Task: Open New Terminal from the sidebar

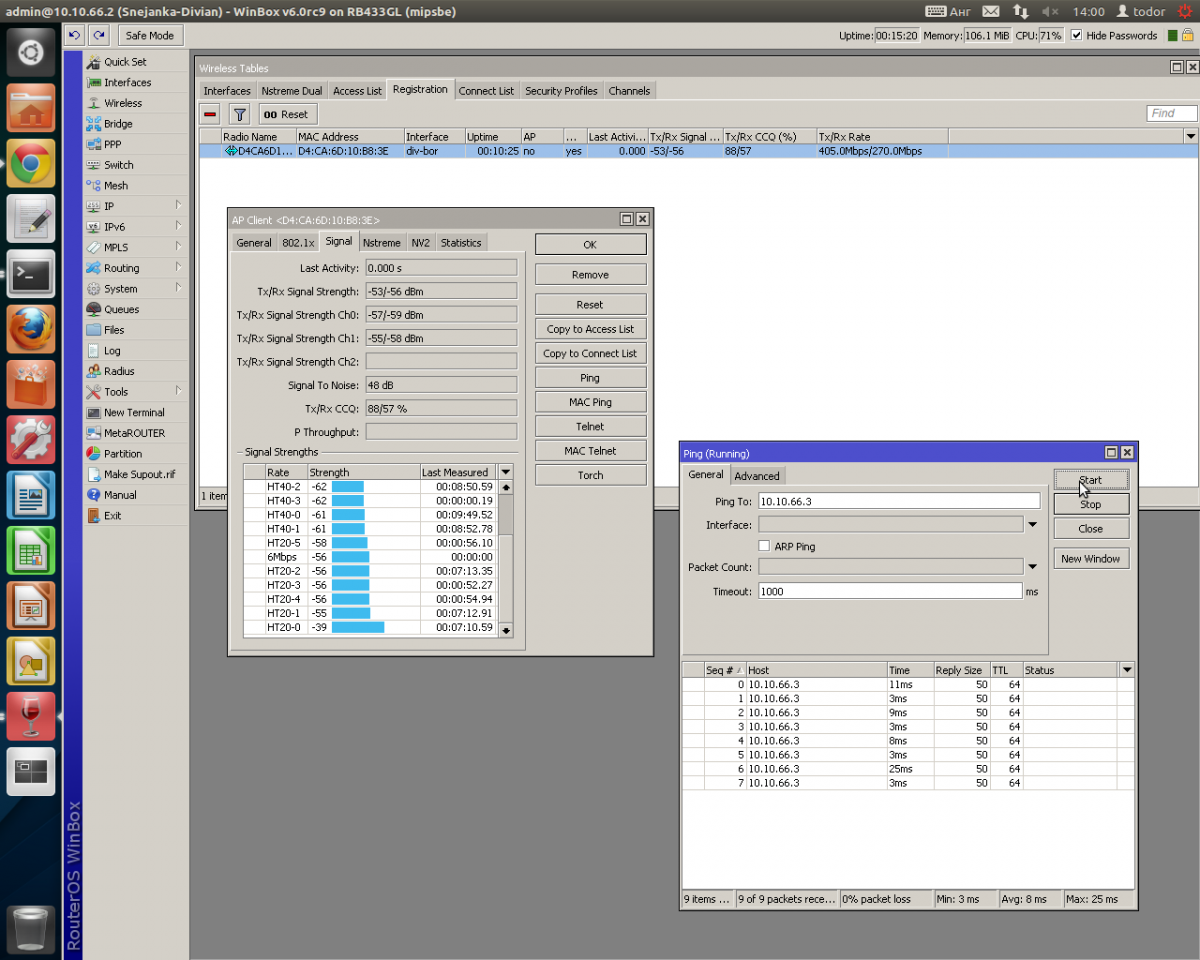Action: (x=134, y=412)
